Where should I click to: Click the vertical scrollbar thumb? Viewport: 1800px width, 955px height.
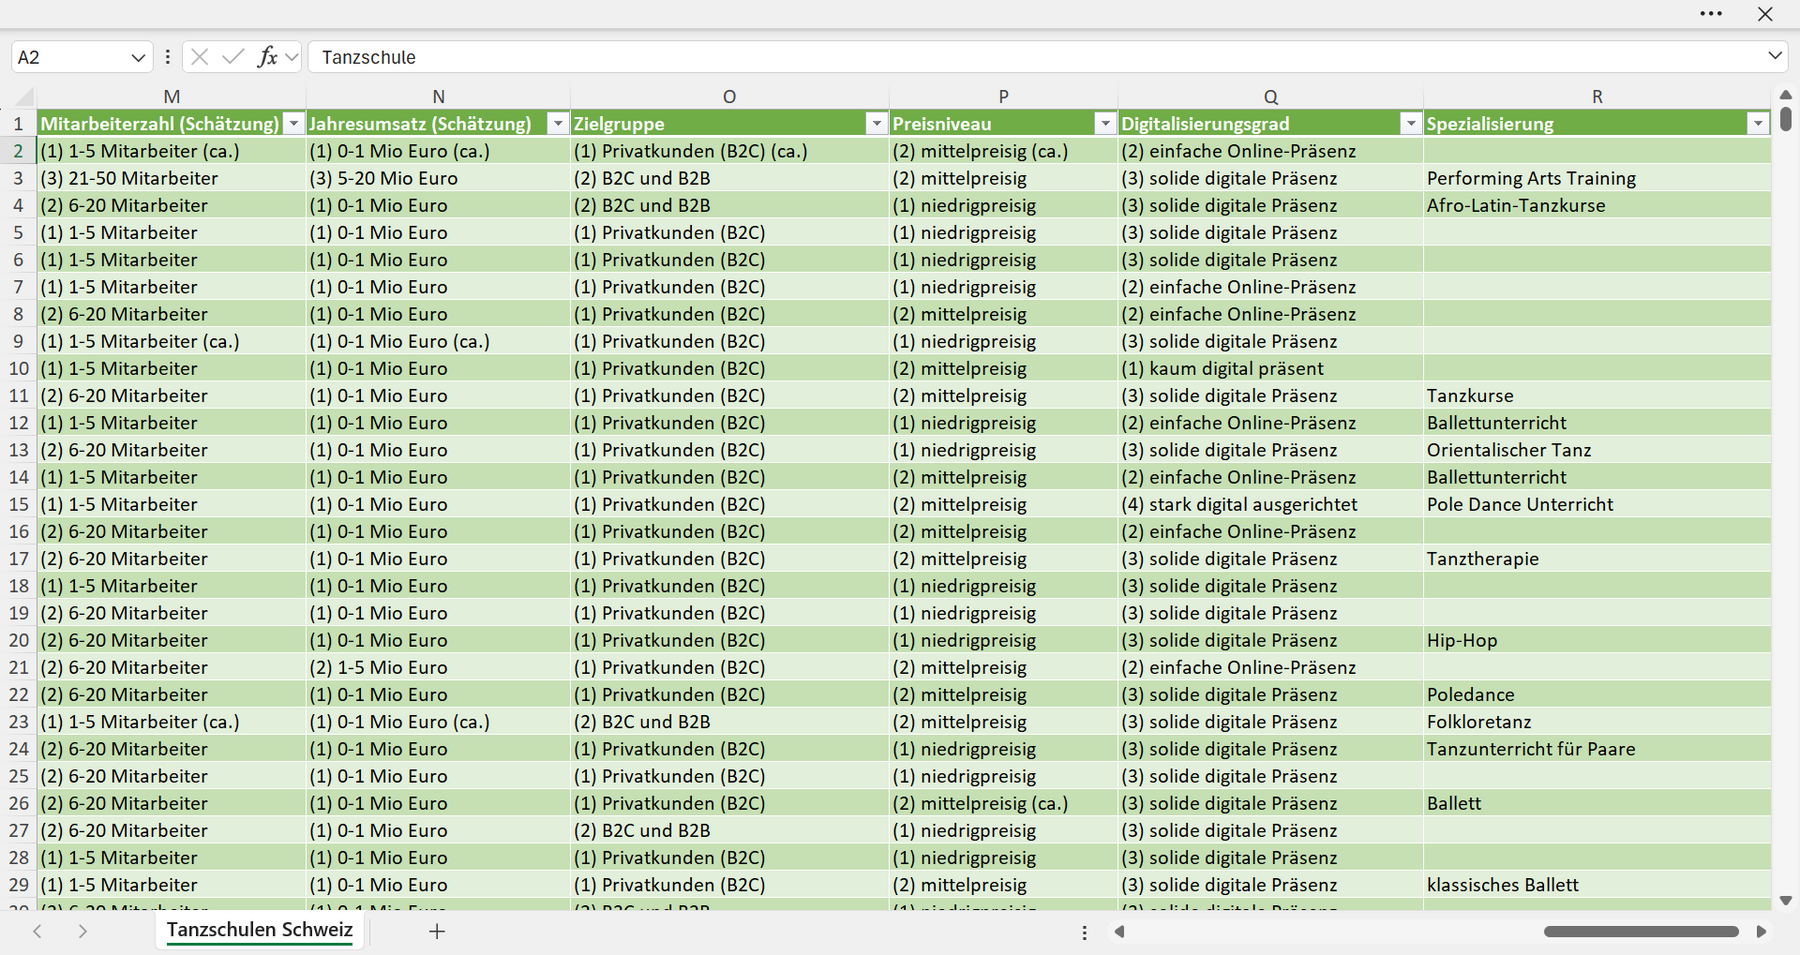coord(1786,119)
